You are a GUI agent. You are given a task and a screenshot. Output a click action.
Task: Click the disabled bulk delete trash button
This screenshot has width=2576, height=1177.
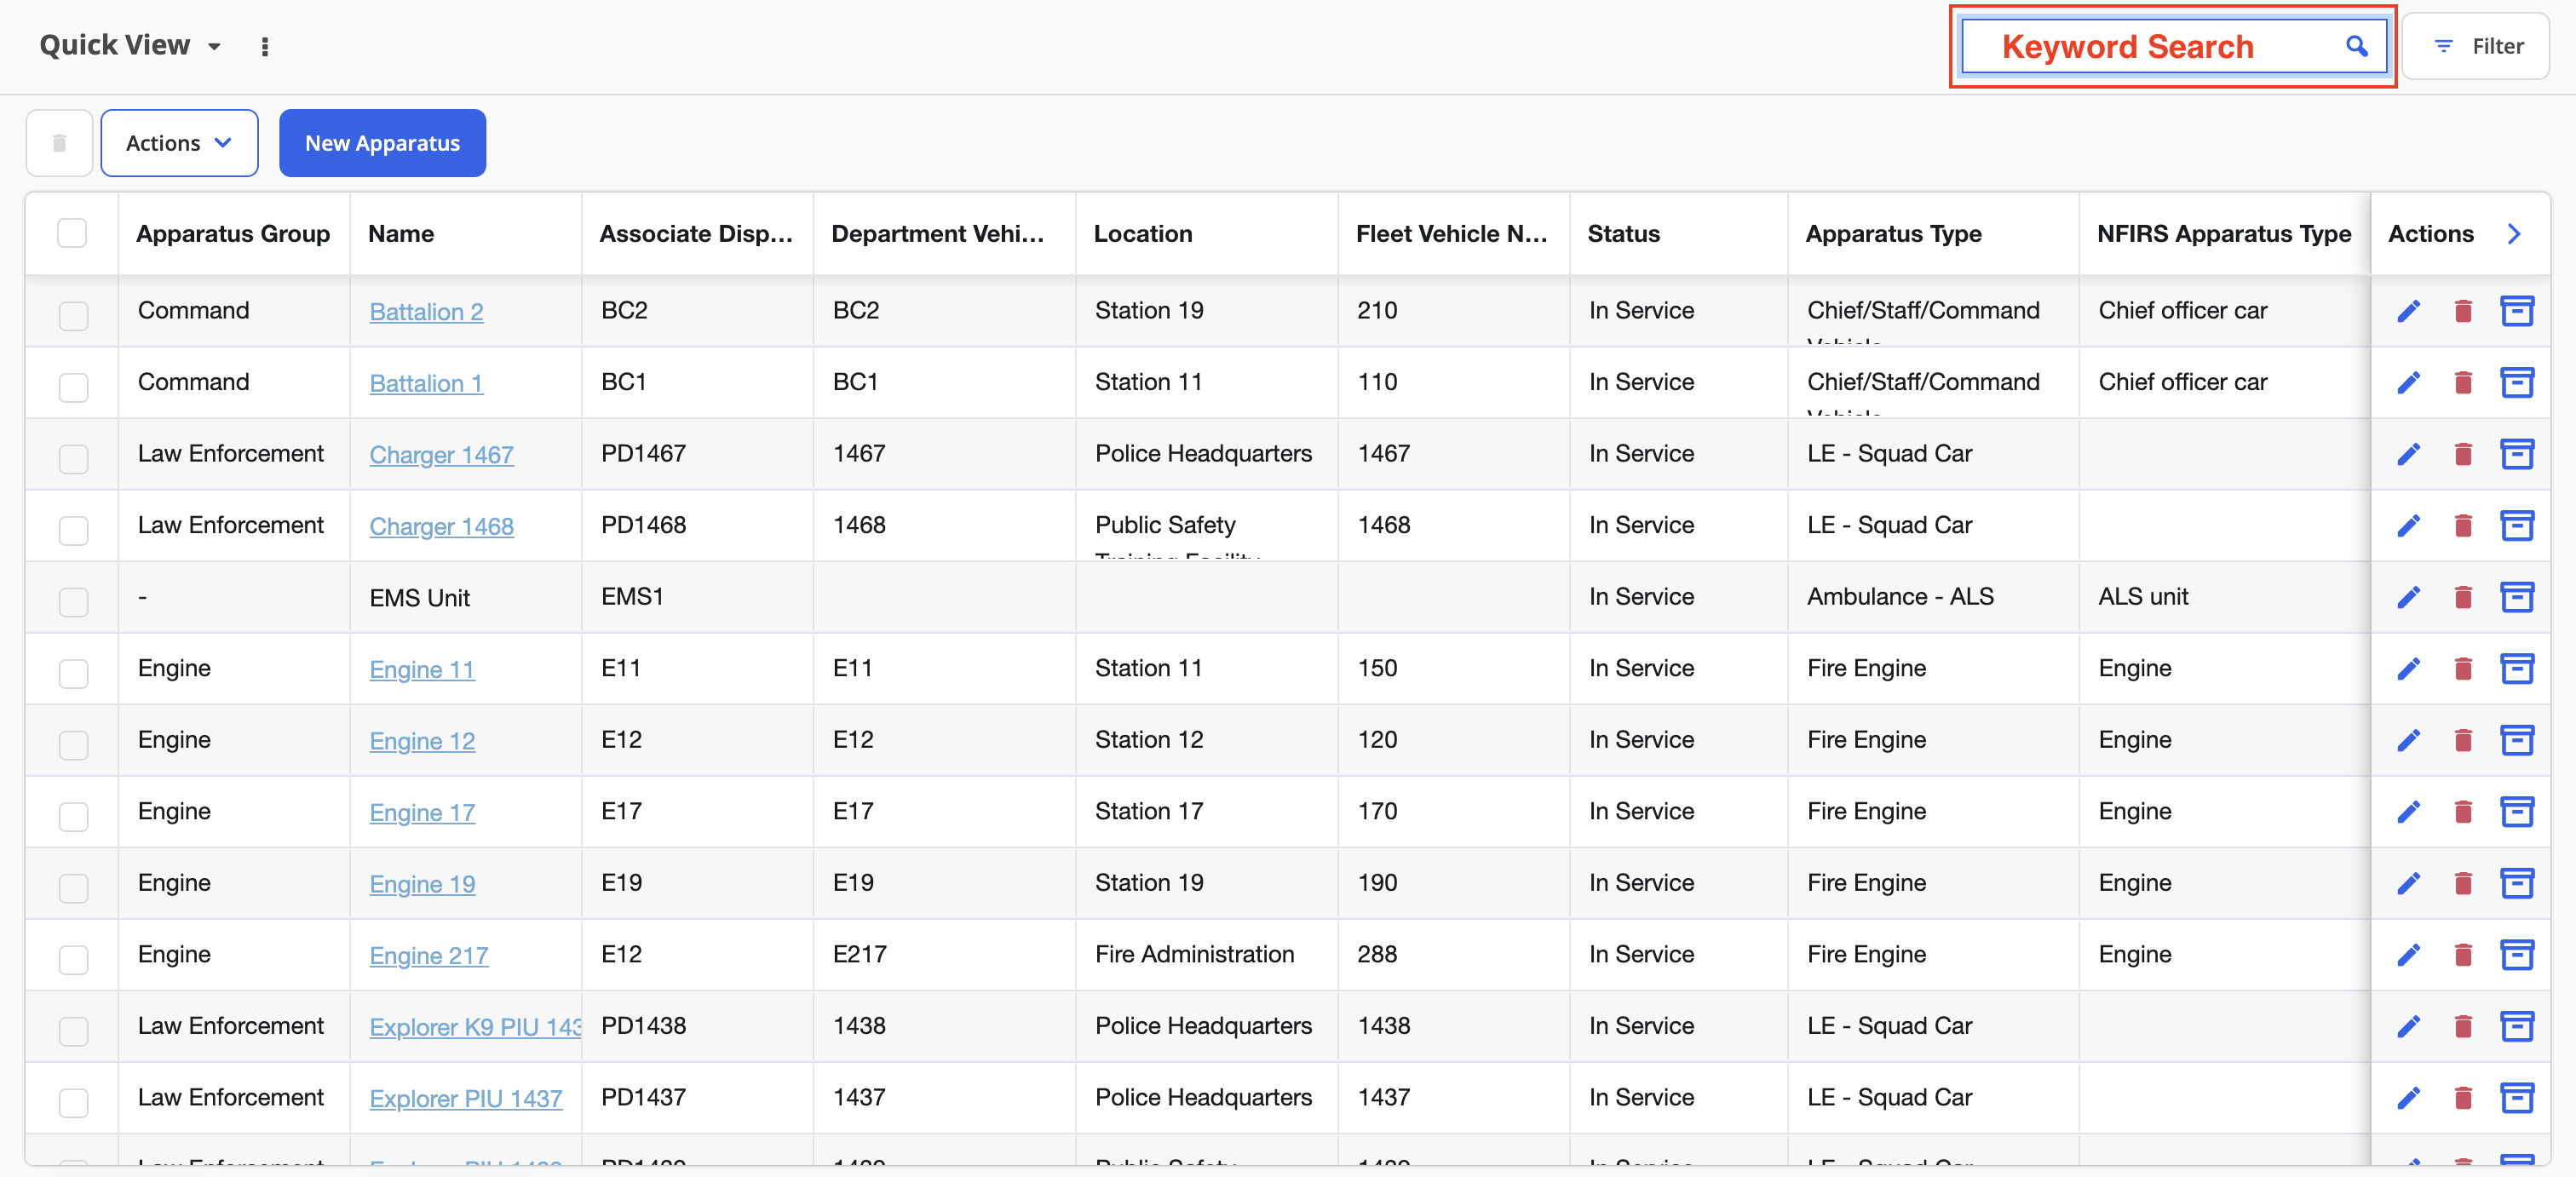(x=59, y=143)
